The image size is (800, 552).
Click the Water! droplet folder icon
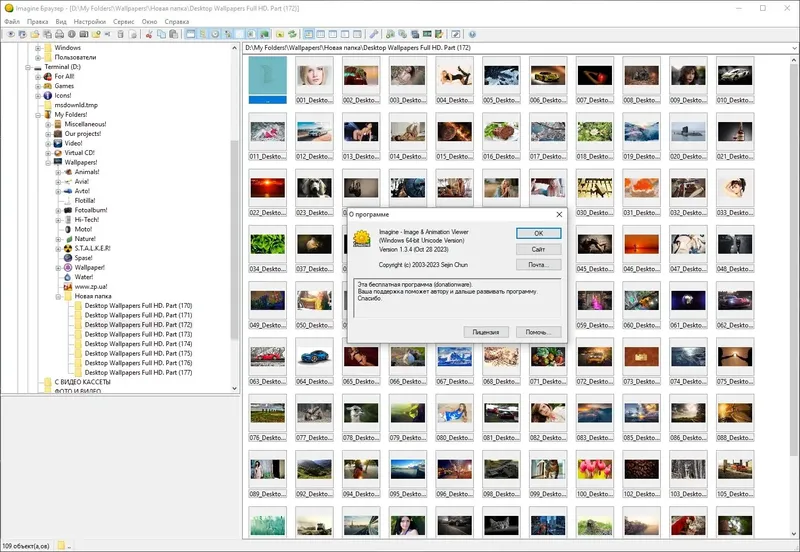(68, 277)
